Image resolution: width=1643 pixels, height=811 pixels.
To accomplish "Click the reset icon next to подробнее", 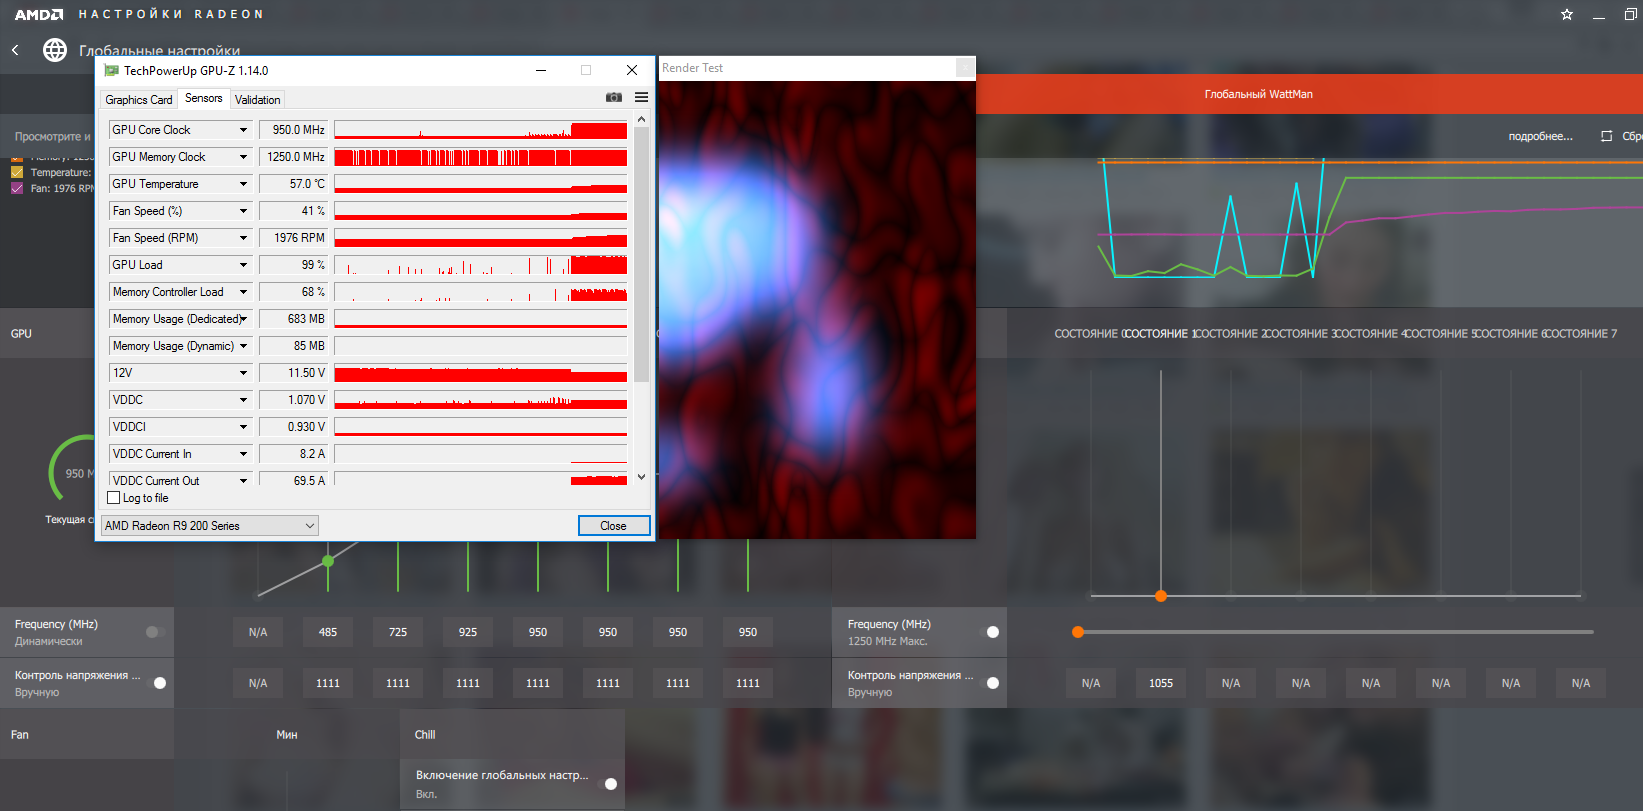I will (1606, 136).
